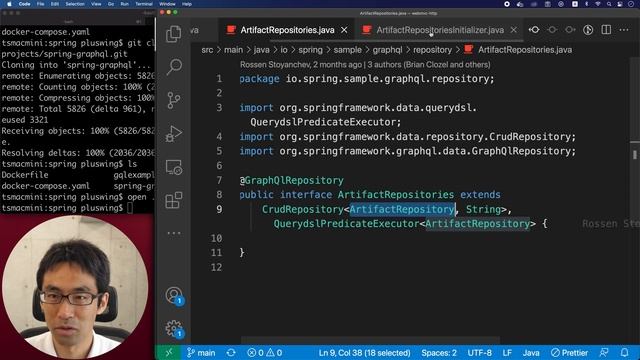Viewport: 640px width, 360px height.
Task: Expand the main breadcrumb segment
Action: [233, 50]
